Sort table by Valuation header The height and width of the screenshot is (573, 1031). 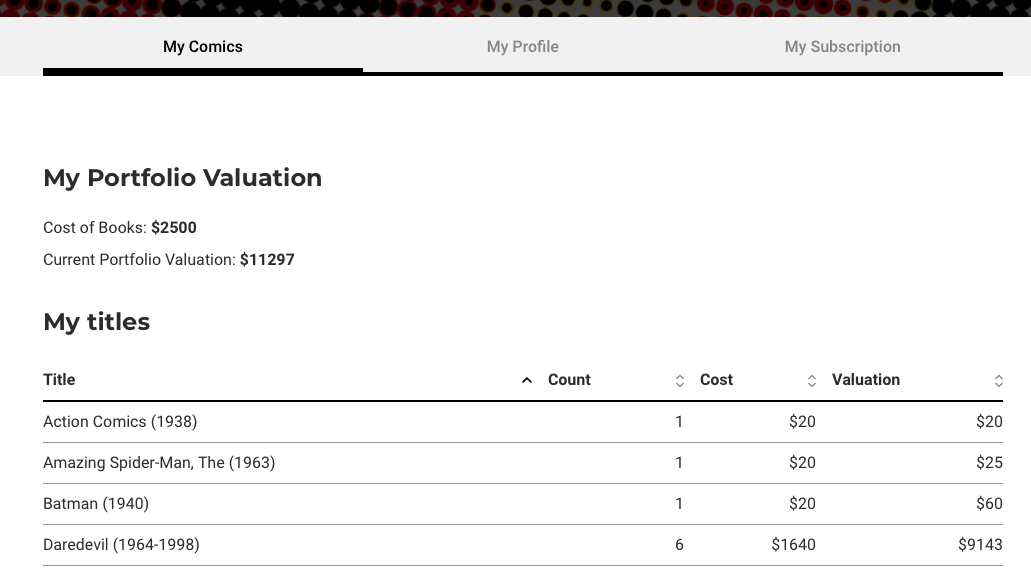pyautogui.click(x=865, y=380)
